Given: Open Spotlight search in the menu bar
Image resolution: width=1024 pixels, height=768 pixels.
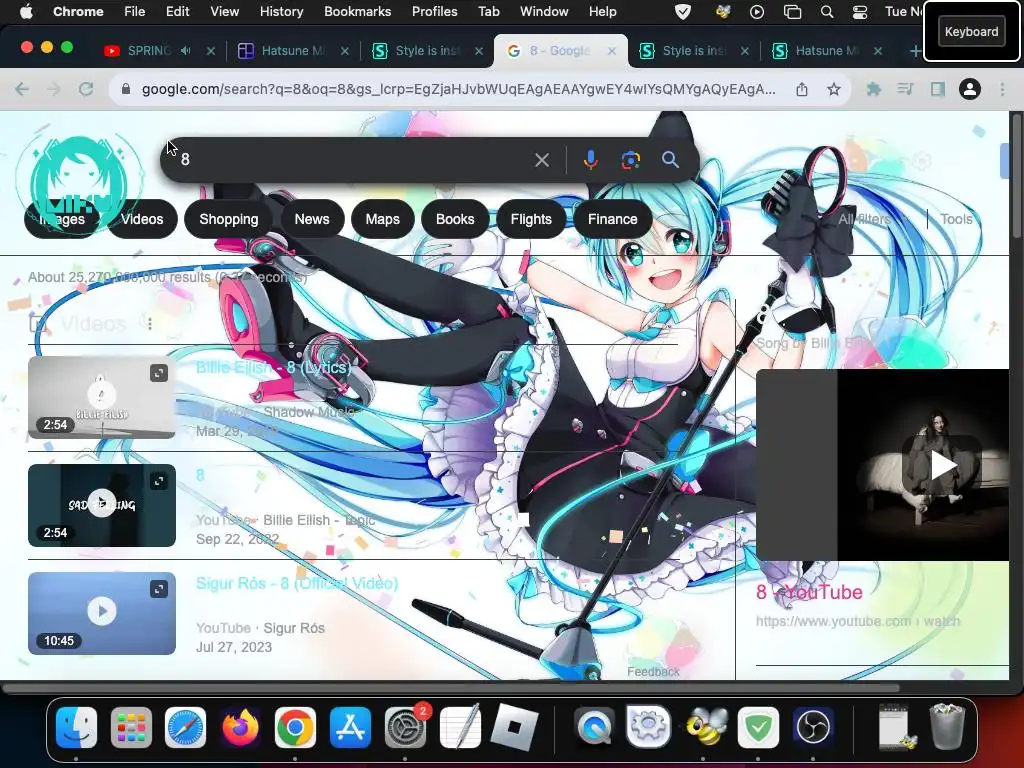Looking at the screenshot, I should [827, 12].
